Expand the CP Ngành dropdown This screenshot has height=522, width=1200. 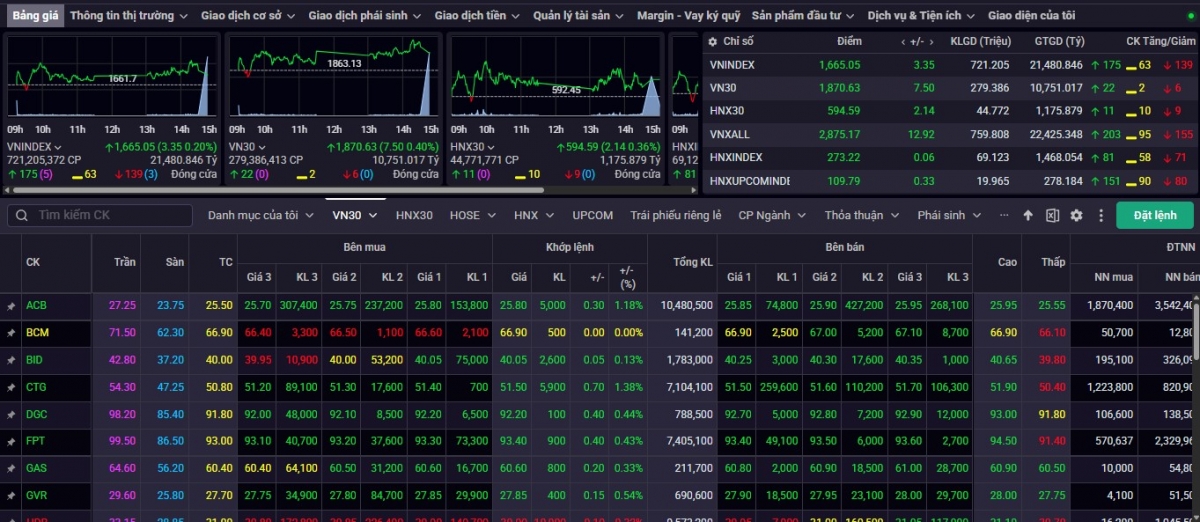(x=771, y=215)
